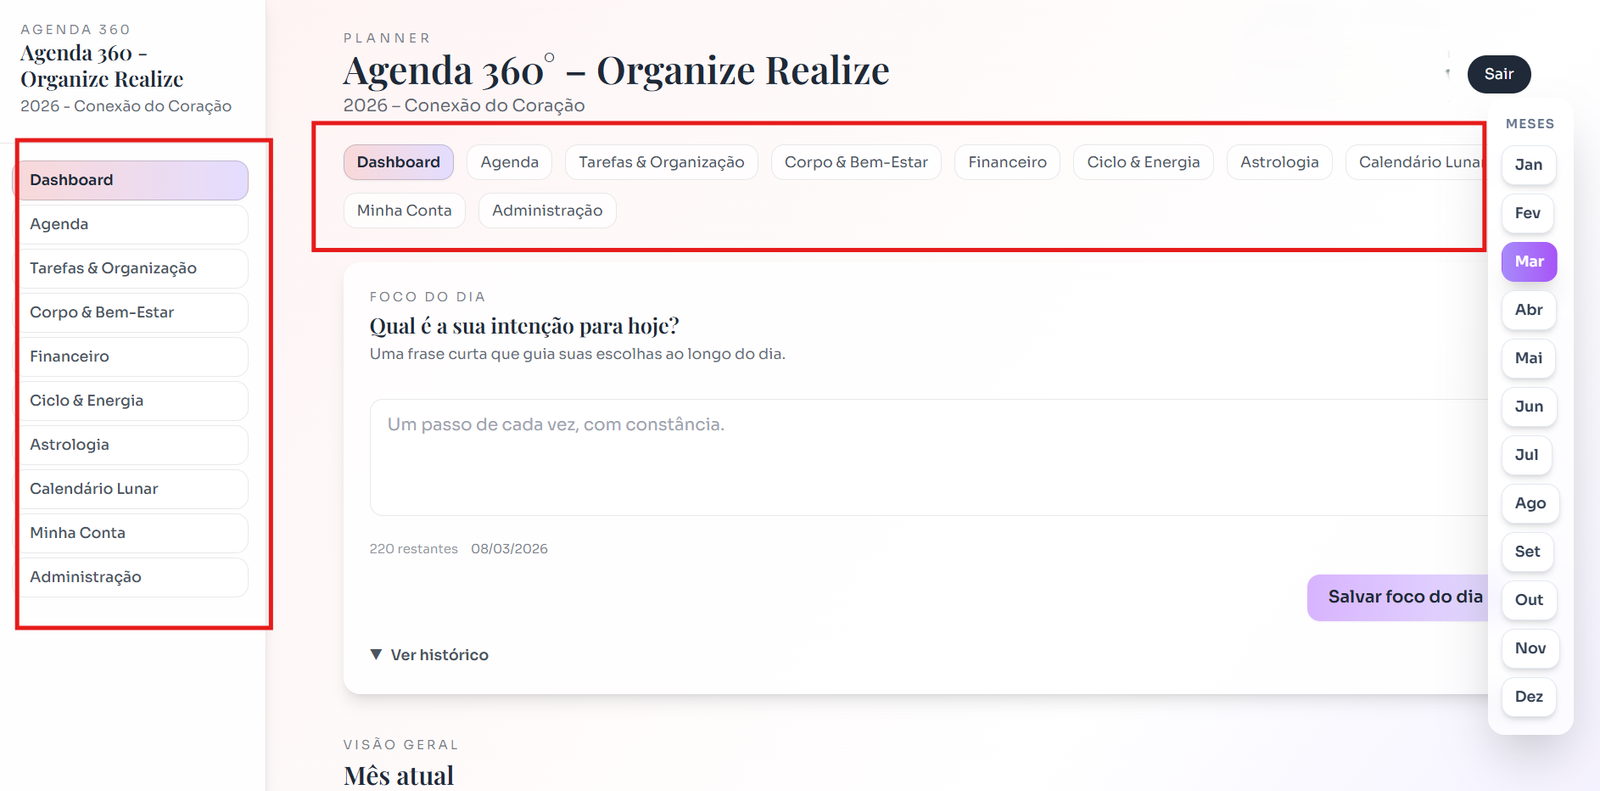Select month Fev in Meses panel
1600x791 pixels.
tap(1528, 213)
